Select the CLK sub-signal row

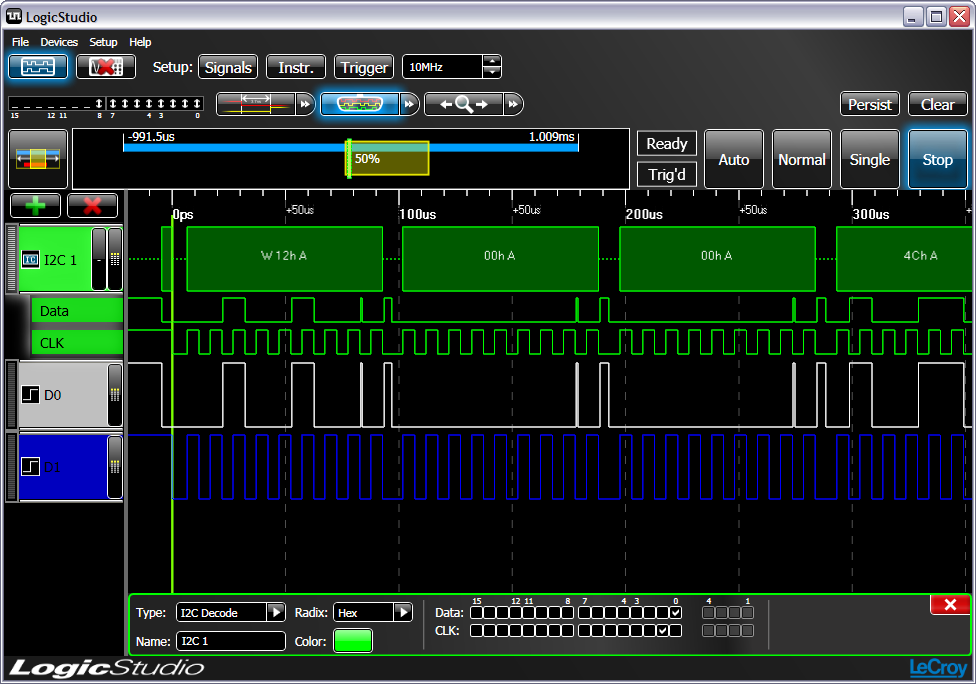(77, 342)
